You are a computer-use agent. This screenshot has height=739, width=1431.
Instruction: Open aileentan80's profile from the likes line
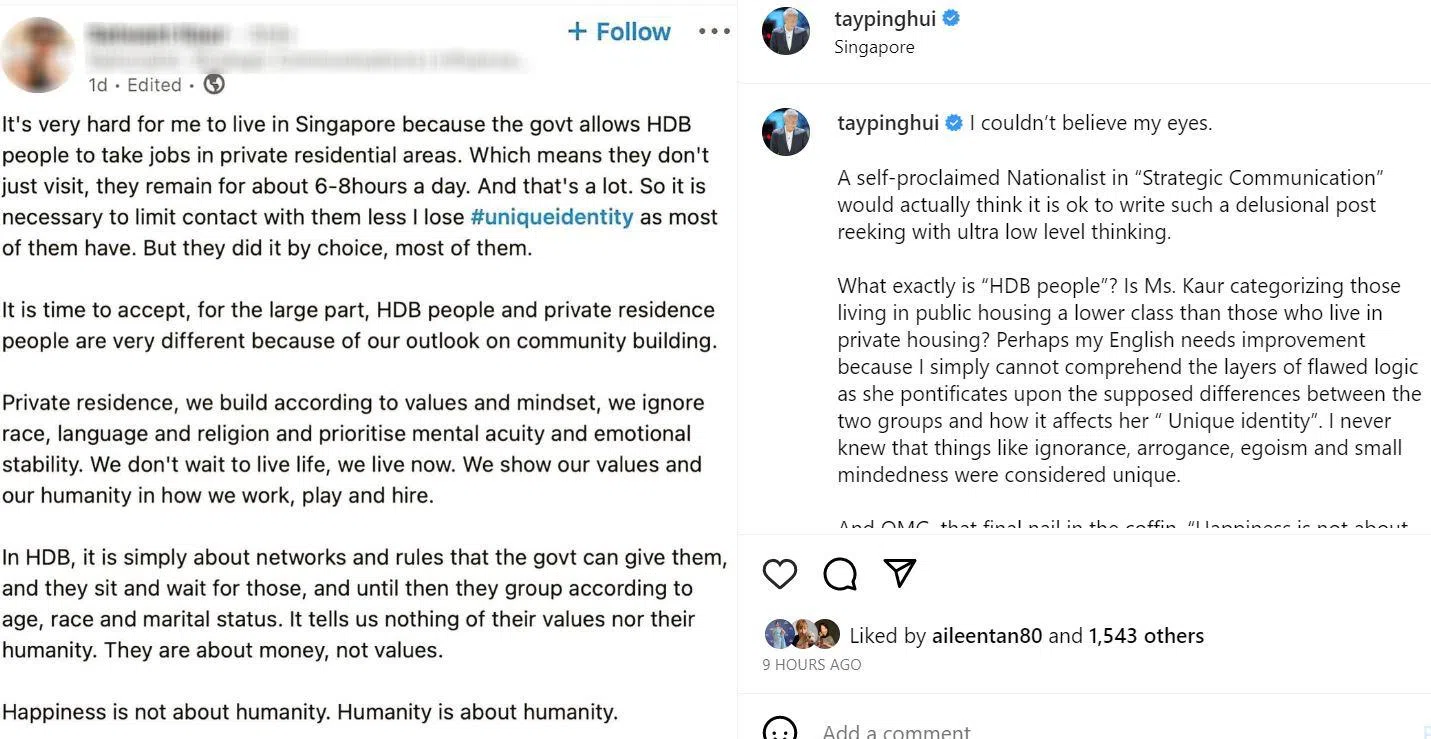click(x=987, y=635)
